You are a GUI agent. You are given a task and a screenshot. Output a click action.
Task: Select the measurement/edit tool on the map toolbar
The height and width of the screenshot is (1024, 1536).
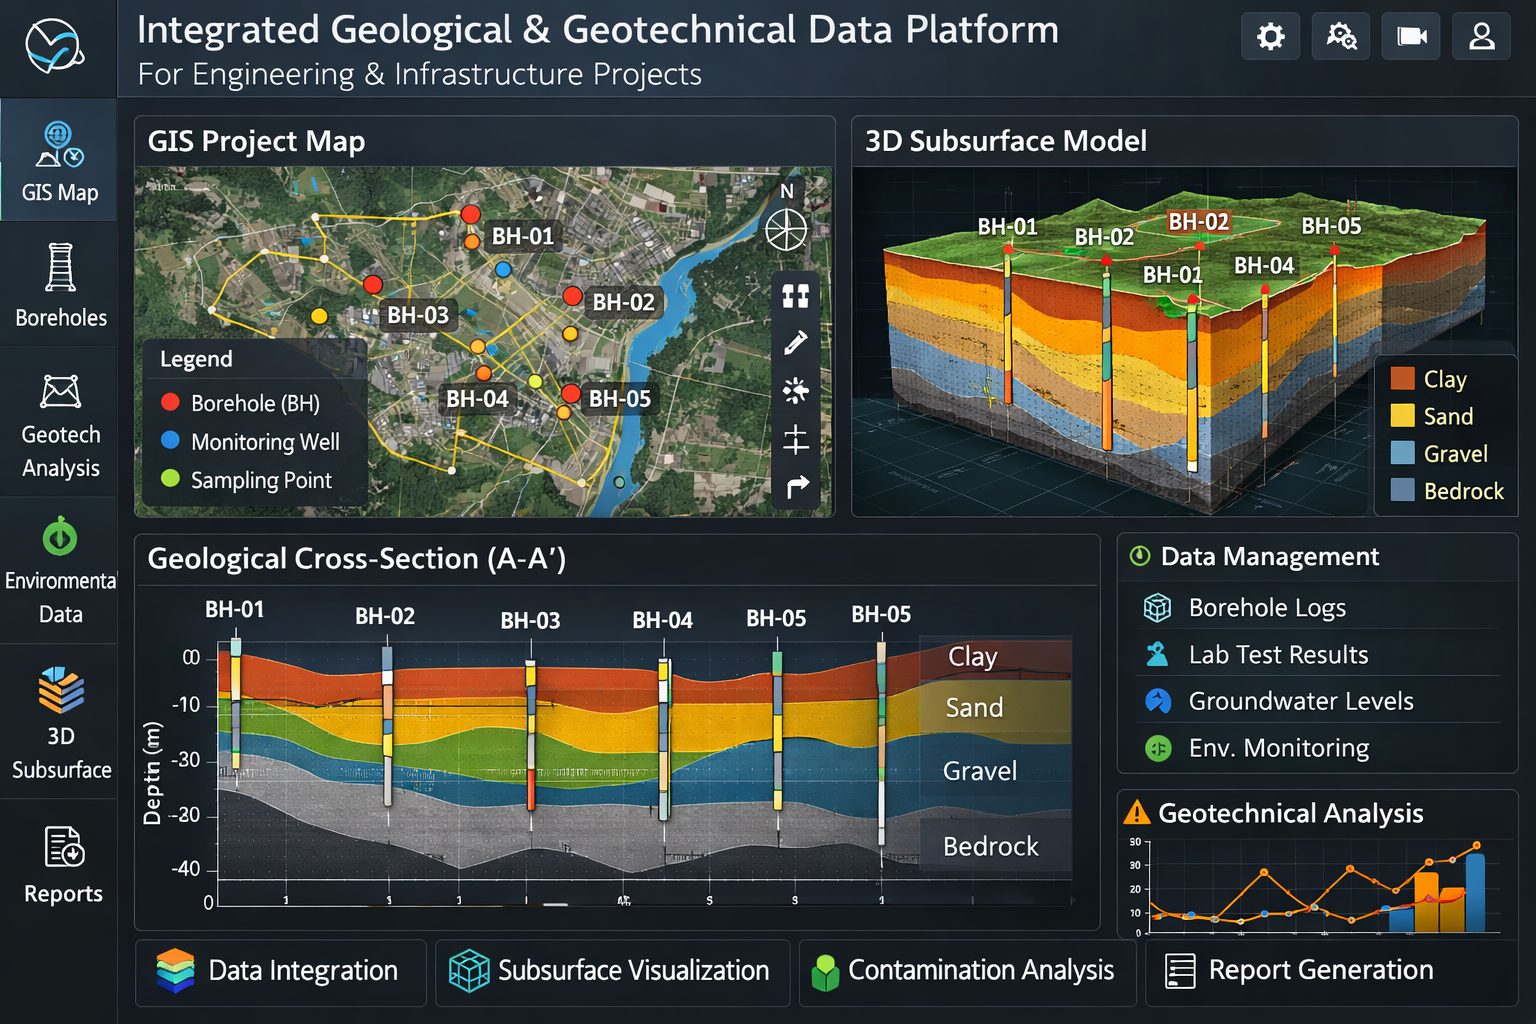click(795, 341)
